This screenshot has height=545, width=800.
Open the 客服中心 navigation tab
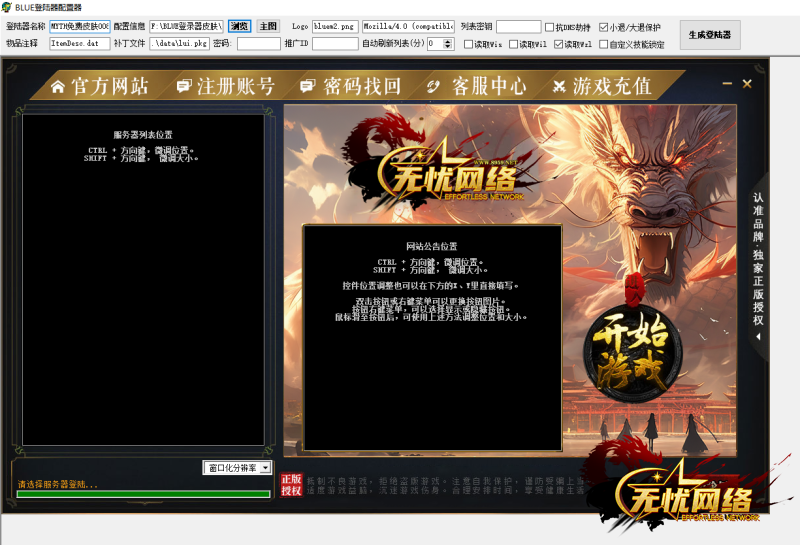tap(477, 86)
